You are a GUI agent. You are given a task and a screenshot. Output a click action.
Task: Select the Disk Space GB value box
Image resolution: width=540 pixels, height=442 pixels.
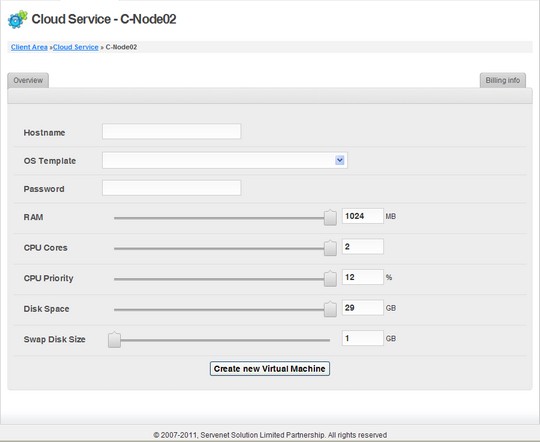(363, 308)
